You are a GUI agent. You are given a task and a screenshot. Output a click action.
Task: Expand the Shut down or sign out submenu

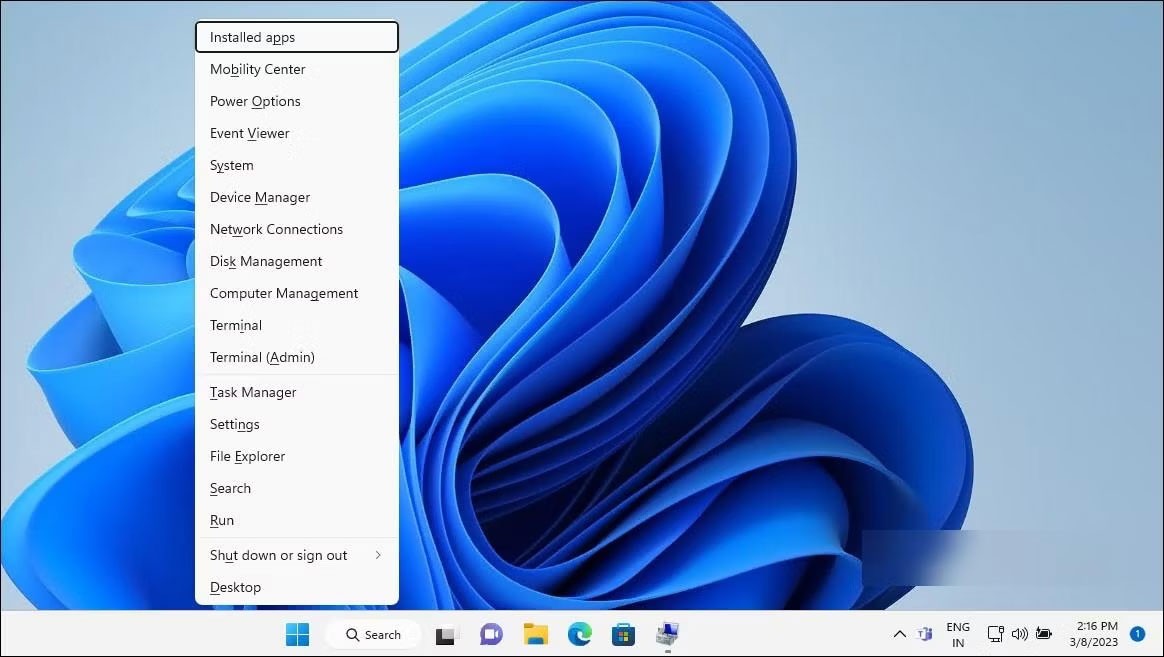pyautogui.click(x=296, y=555)
